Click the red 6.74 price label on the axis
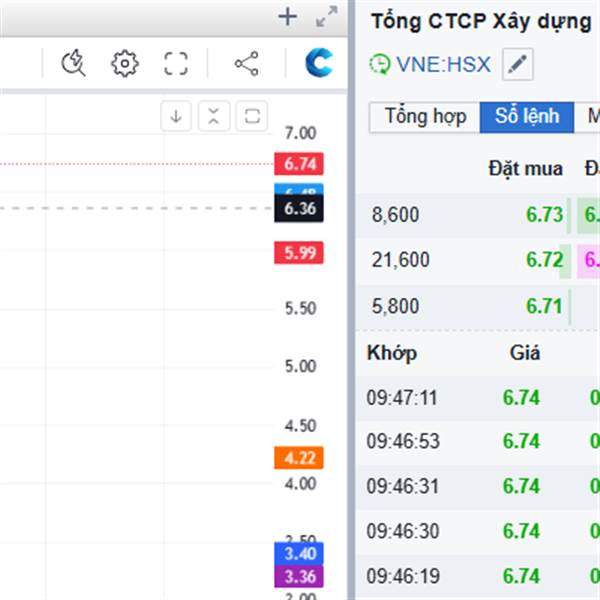Screen dimensions: 600x600 299,164
